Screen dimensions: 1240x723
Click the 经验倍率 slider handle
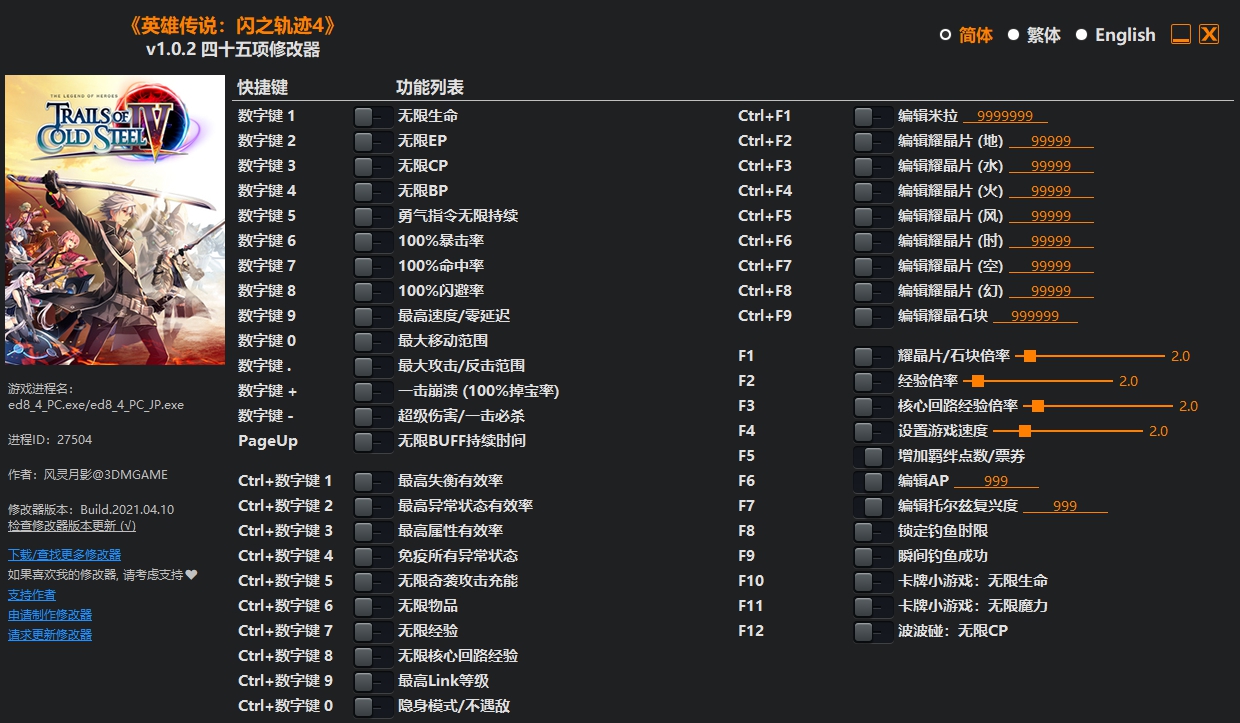click(x=978, y=381)
